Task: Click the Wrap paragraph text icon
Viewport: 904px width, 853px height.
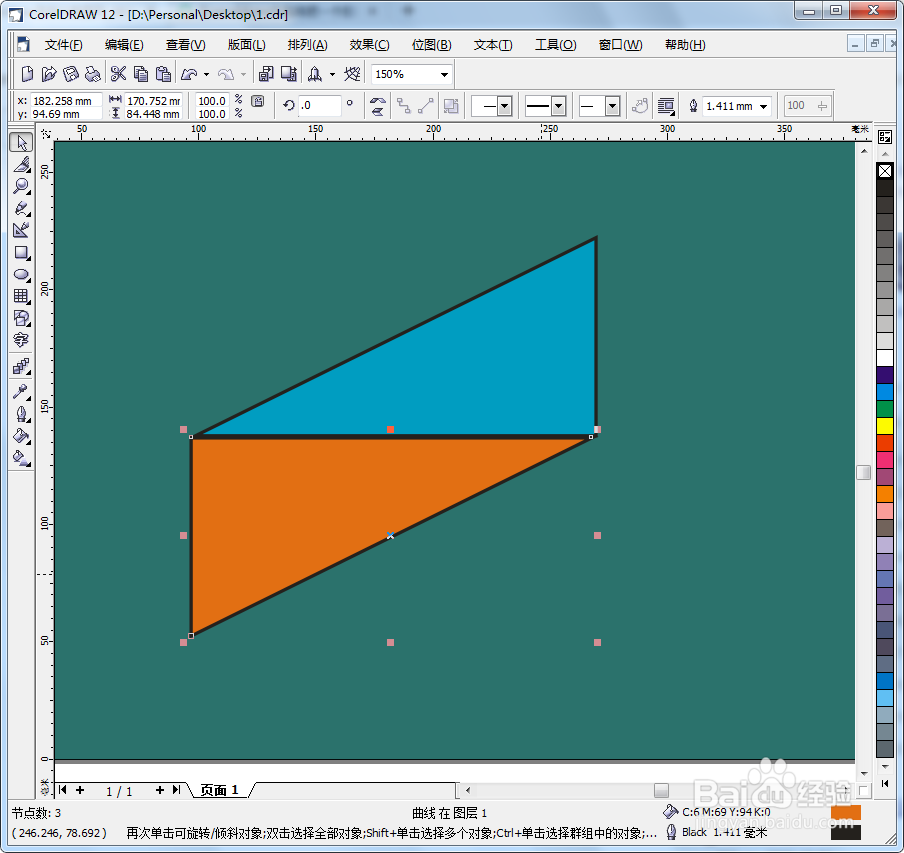Action: (666, 106)
